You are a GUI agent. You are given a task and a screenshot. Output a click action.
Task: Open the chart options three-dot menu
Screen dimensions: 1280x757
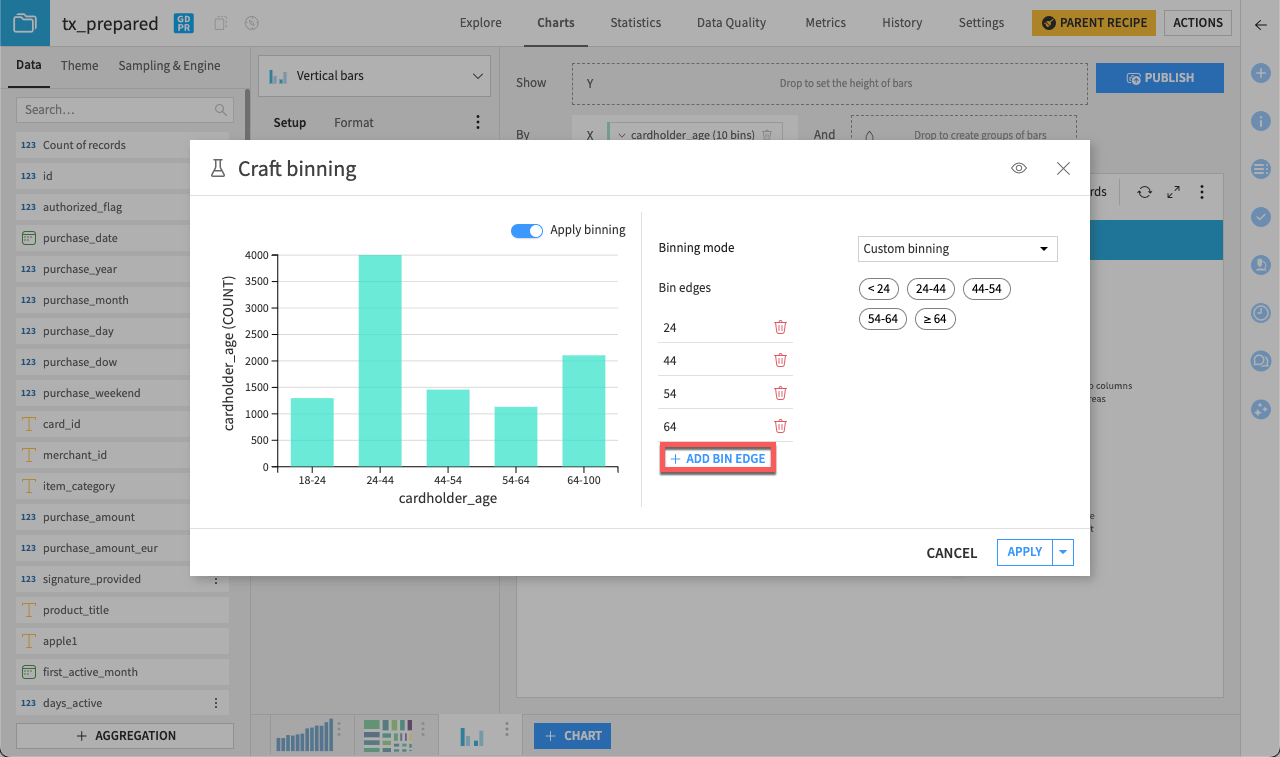tap(1202, 192)
